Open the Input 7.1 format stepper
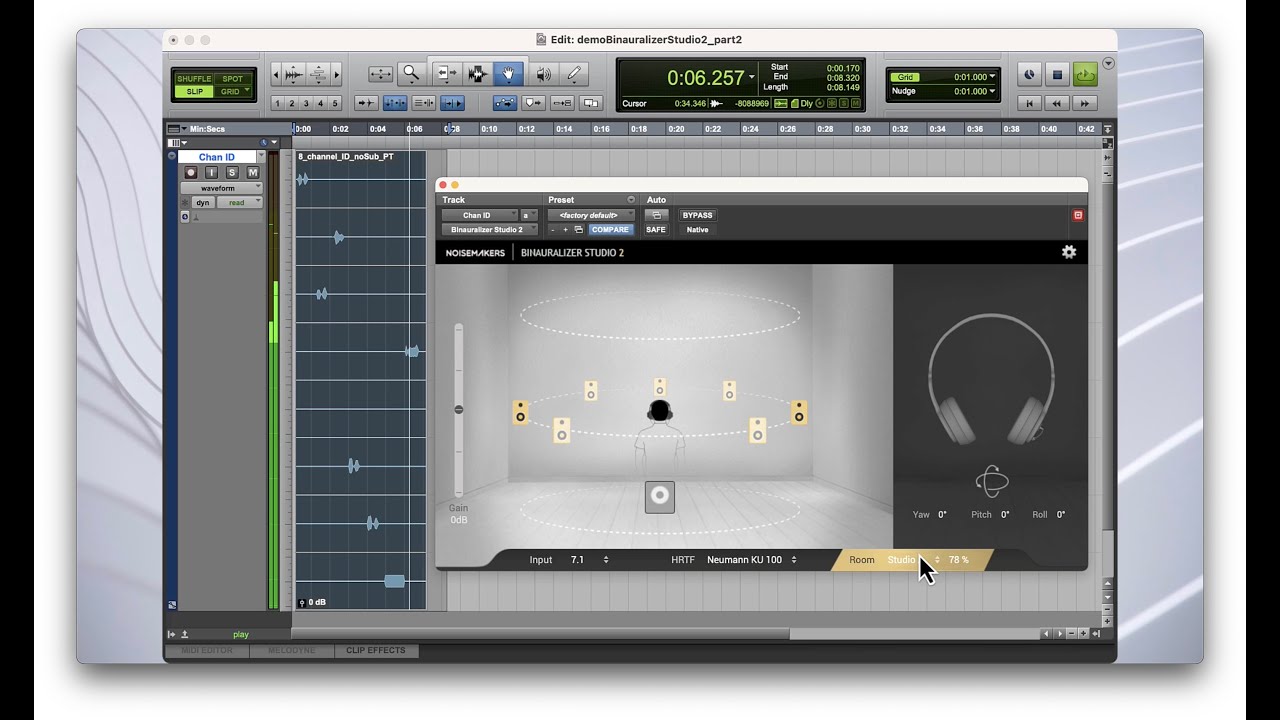This screenshot has height=720, width=1280. 606,560
